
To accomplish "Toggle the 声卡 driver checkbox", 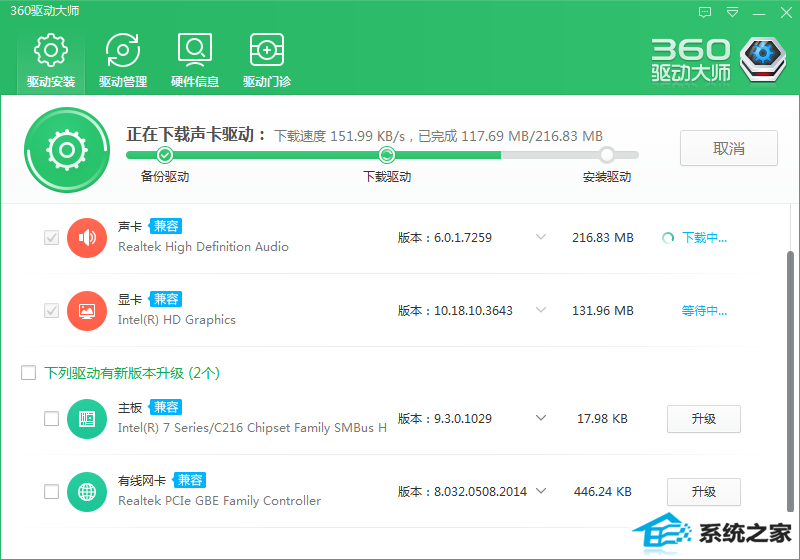I will tap(52, 237).
